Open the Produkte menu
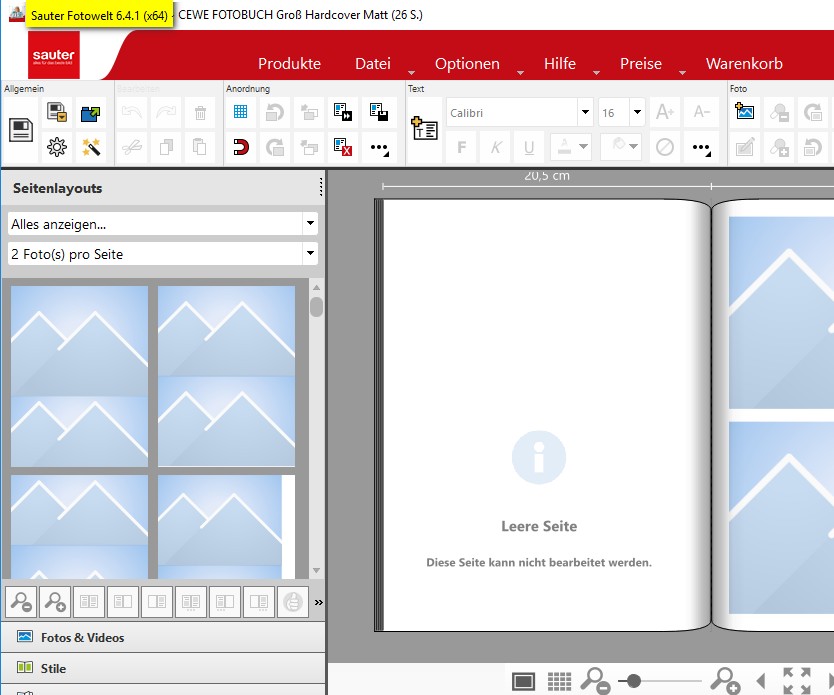834x695 pixels. [x=289, y=63]
